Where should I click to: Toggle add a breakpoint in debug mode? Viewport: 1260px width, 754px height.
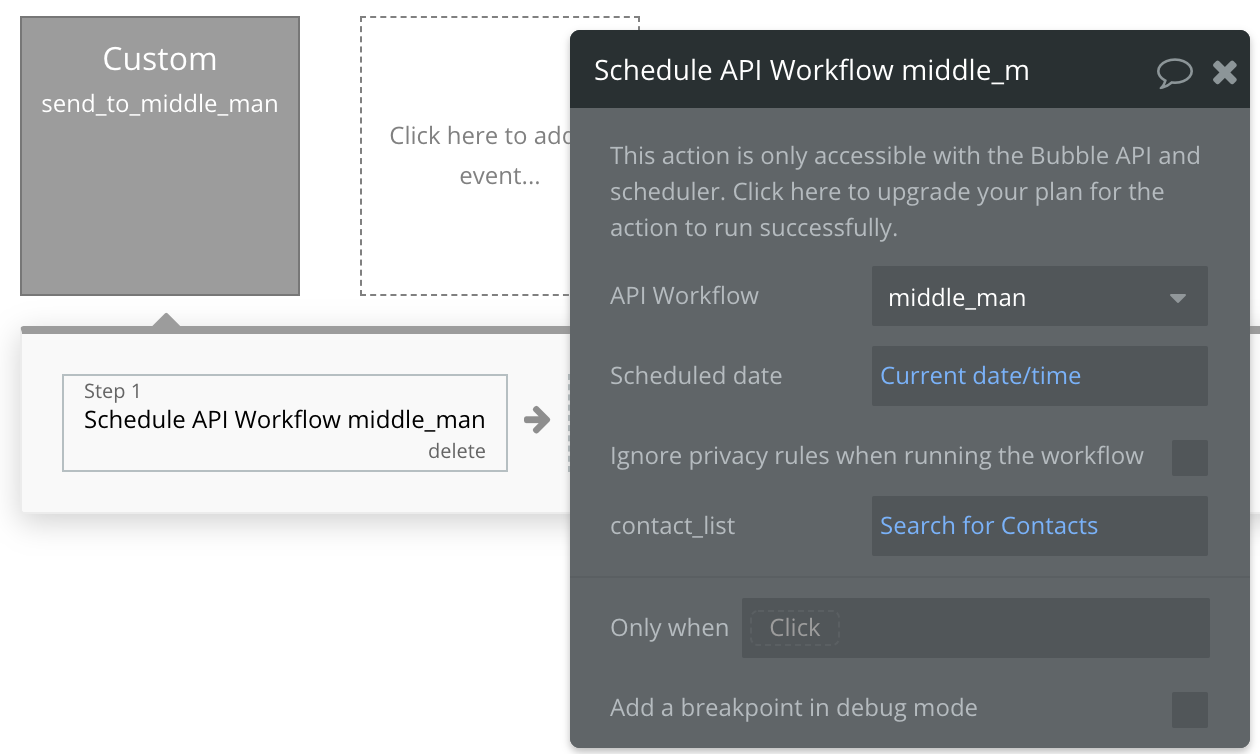(x=1189, y=709)
